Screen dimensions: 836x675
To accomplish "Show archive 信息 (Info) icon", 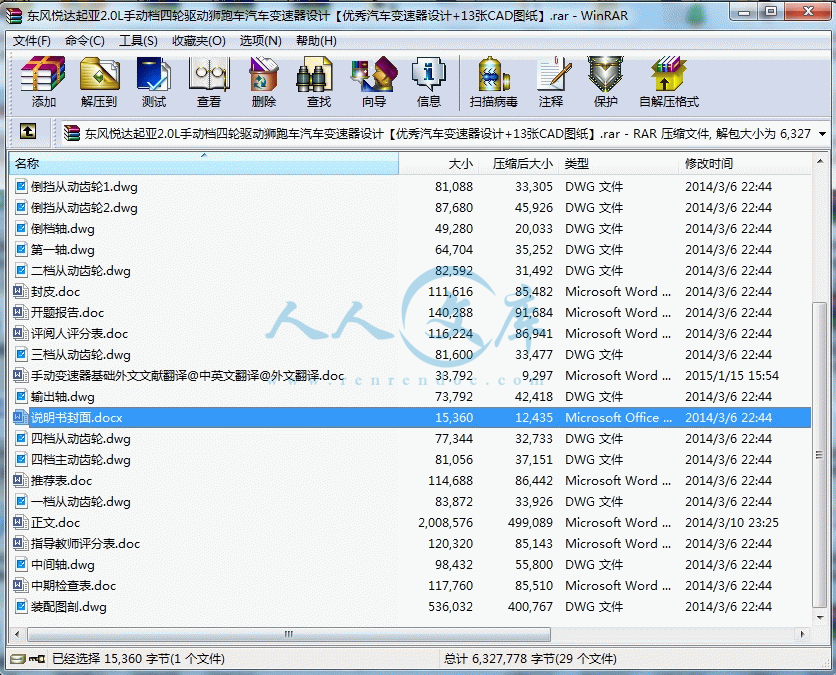I will [x=429, y=82].
